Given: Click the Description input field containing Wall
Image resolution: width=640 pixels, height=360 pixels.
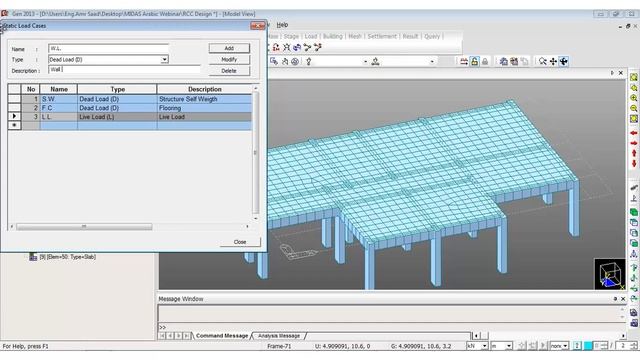Looking at the screenshot, I should pyautogui.click(x=124, y=70).
